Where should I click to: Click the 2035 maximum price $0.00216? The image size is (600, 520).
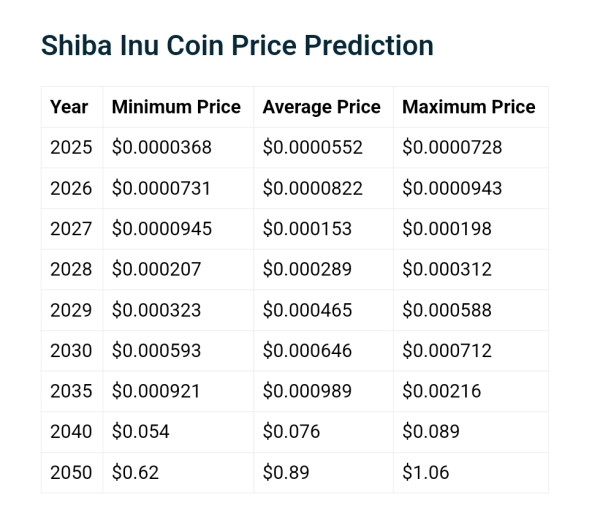(441, 391)
